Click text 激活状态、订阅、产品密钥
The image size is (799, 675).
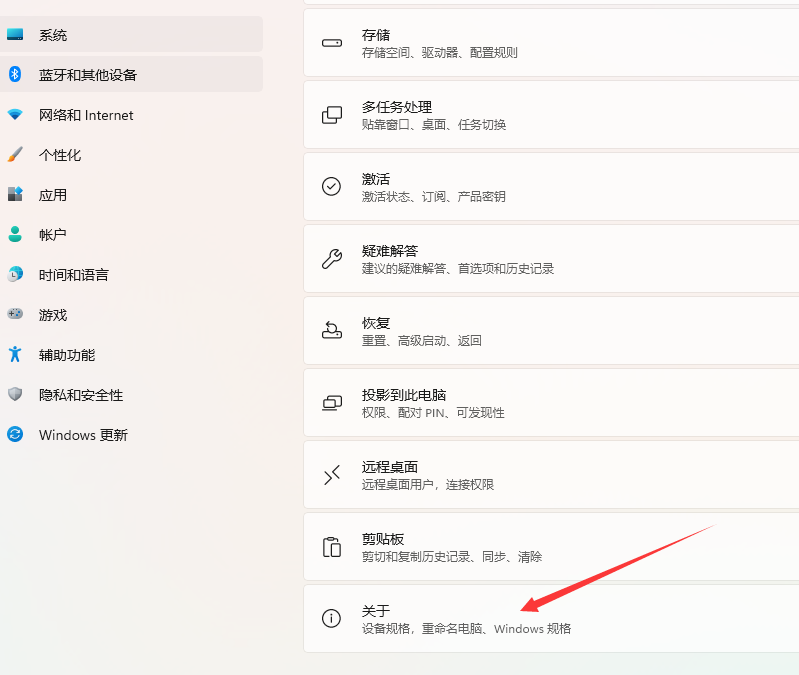tap(434, 196)
